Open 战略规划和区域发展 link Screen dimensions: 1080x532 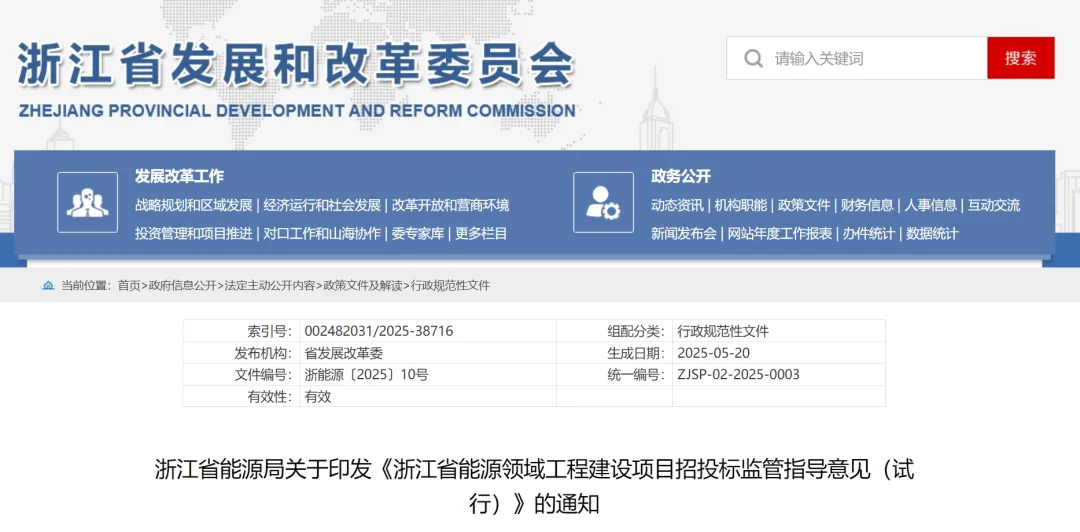coord(194,205)
